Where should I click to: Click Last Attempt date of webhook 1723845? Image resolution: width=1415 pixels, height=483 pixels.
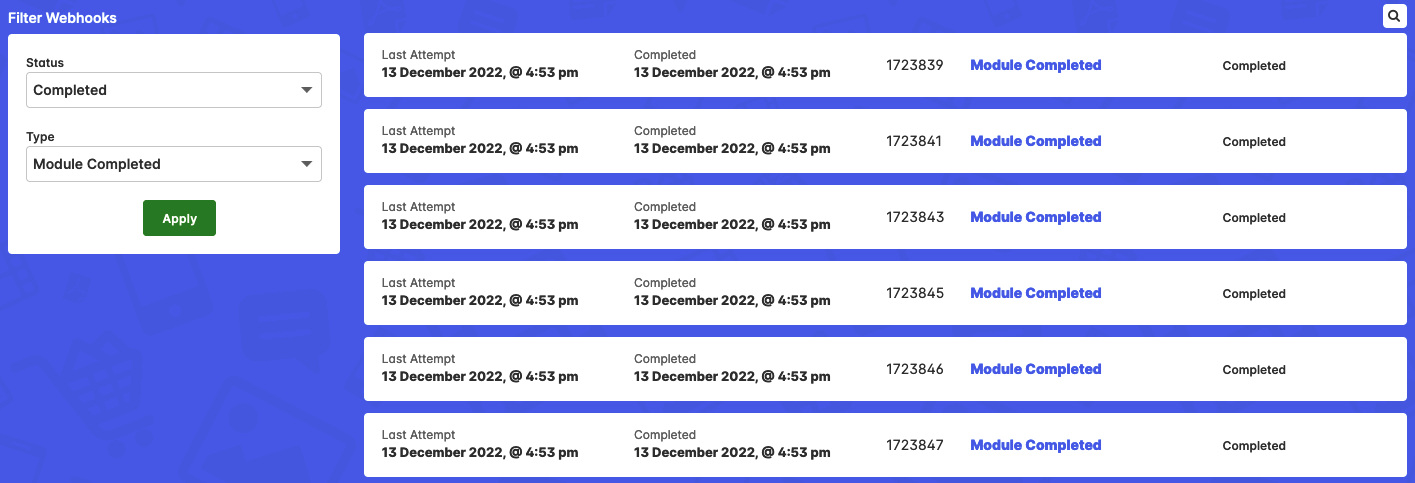480,300
